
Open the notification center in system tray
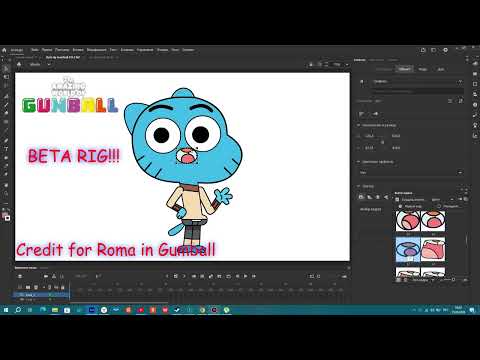click(472, 310)
